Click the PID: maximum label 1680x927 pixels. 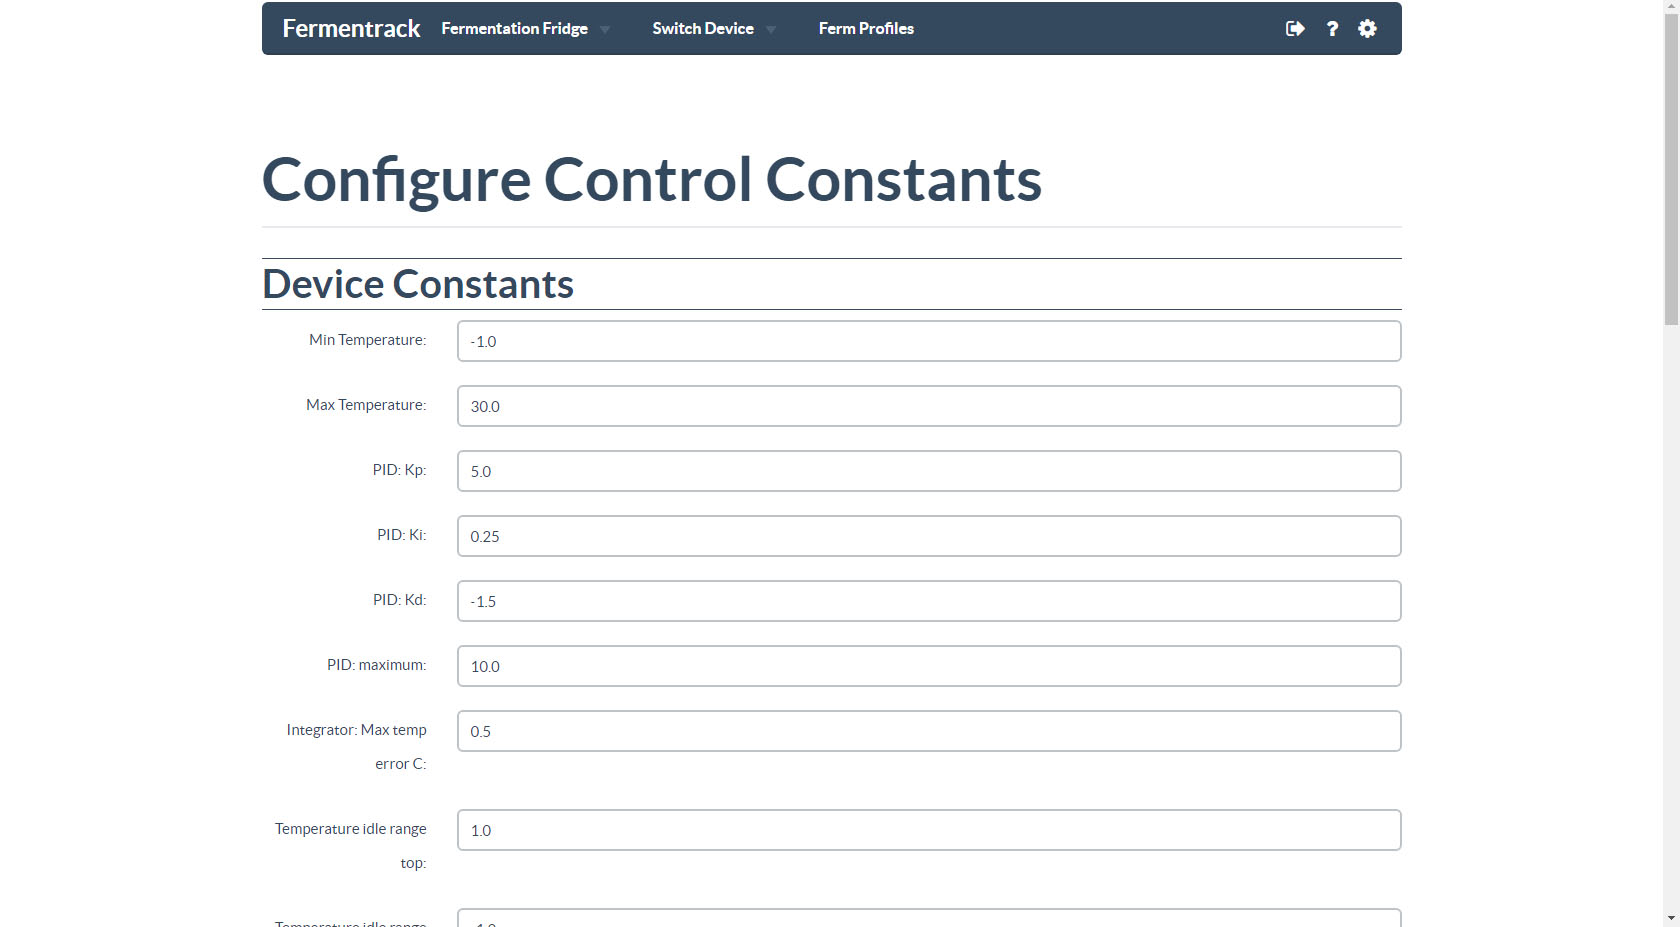376,665
